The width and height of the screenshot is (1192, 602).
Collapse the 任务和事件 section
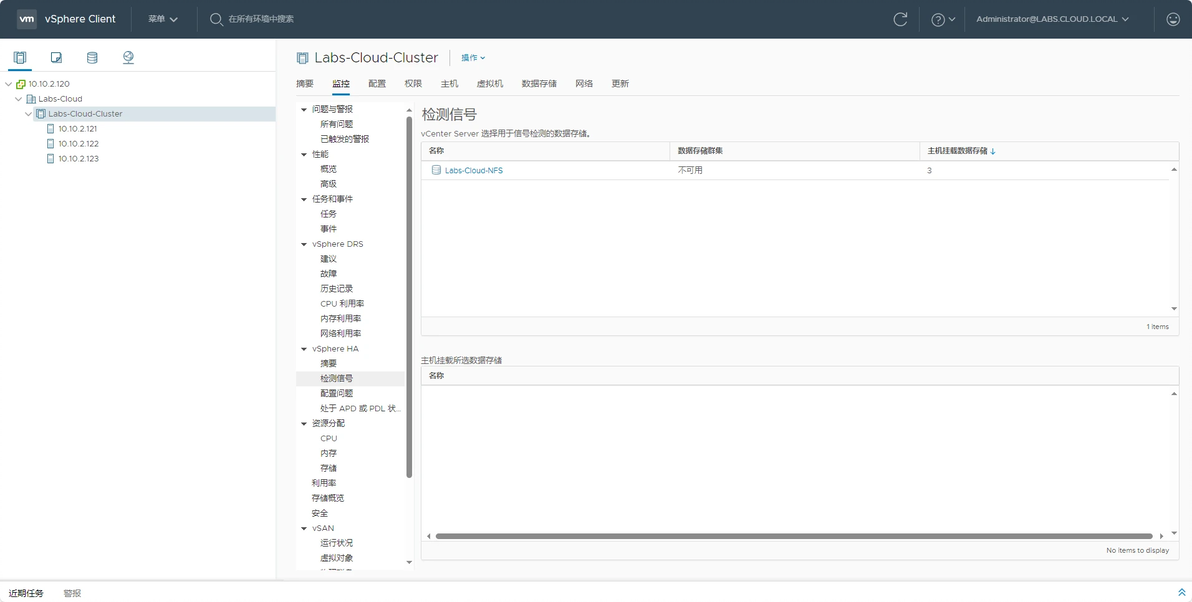pos(304,199)
